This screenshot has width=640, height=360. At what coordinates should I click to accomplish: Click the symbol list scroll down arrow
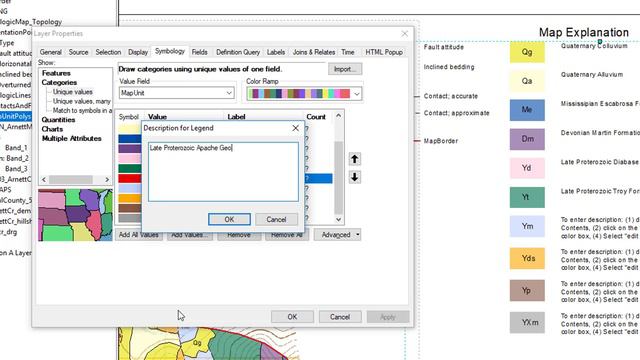point(338,219)
